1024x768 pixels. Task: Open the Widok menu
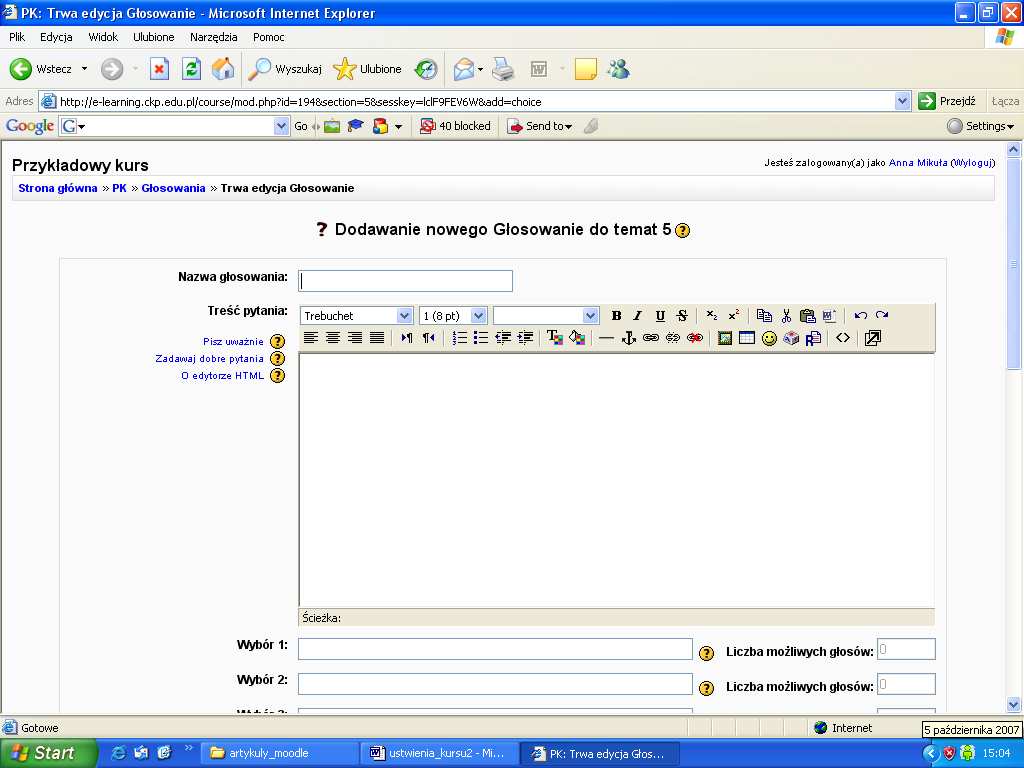coord(103,37)
